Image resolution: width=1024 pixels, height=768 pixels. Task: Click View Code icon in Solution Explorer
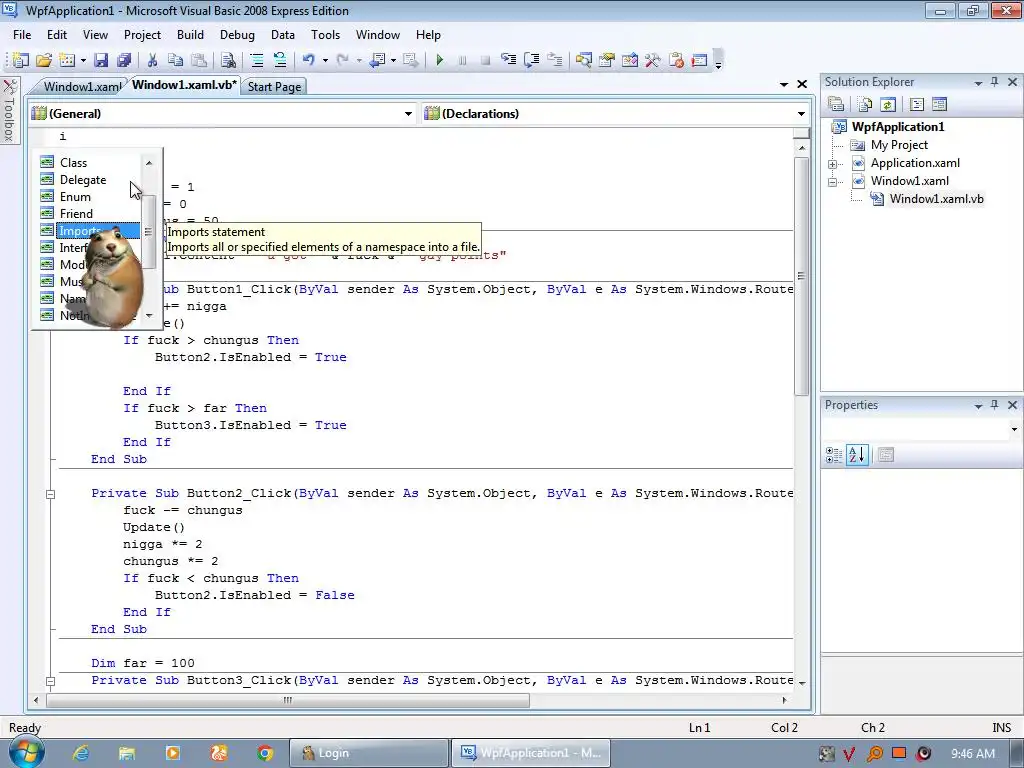click(x=917, y=104)
